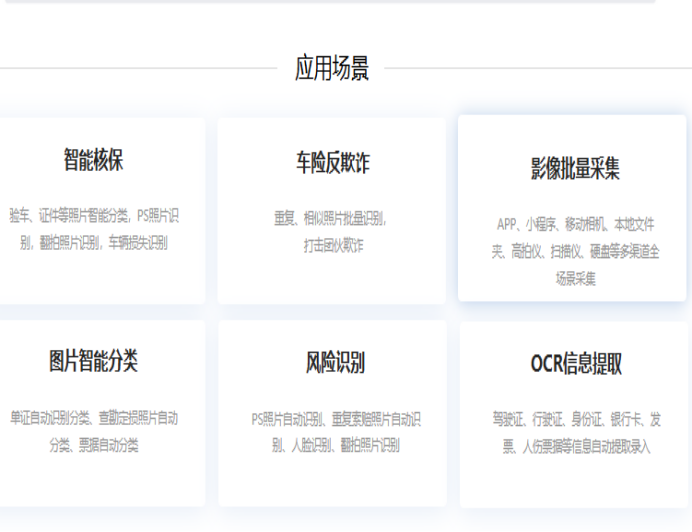Click the 车辆损失识别 description line
The image size is (692, 532).
coord(94,243)
